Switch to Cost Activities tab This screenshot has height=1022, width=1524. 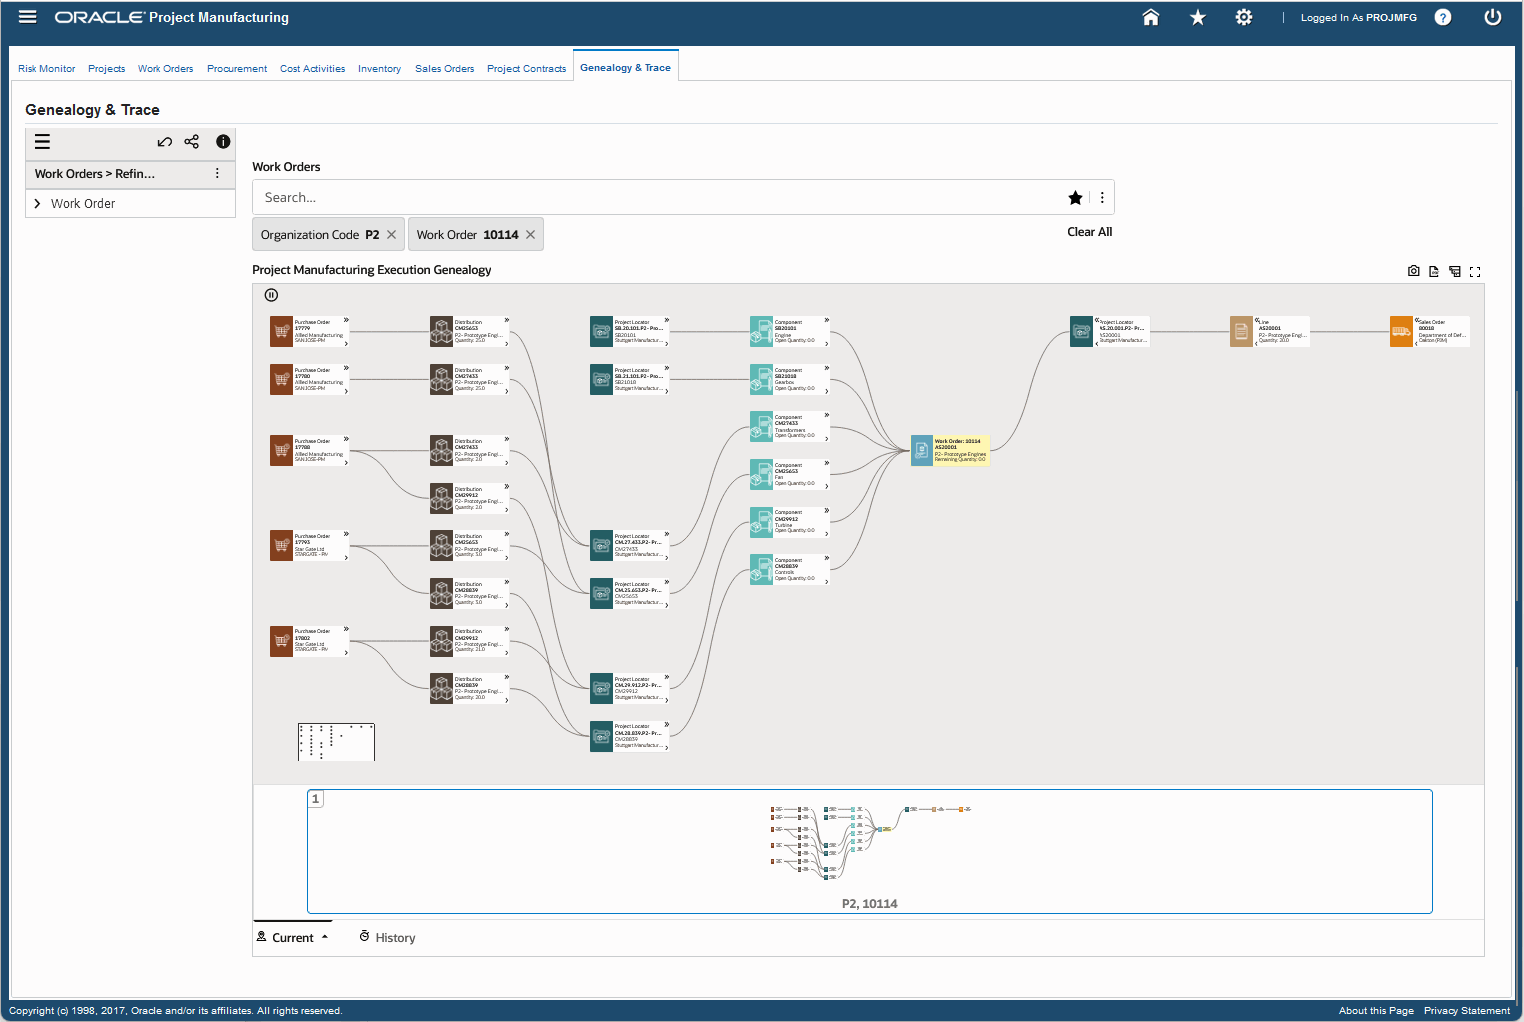[x=313, y=69]
